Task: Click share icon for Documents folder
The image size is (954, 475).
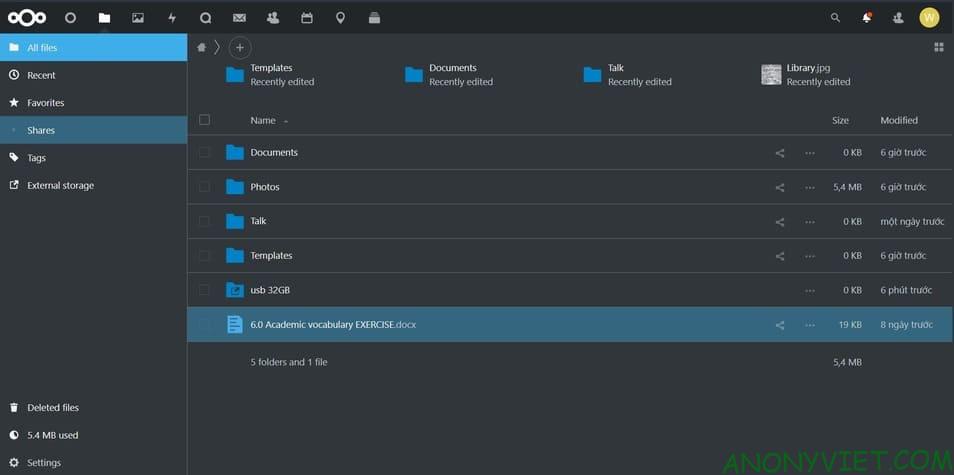Action: point(780,153)
